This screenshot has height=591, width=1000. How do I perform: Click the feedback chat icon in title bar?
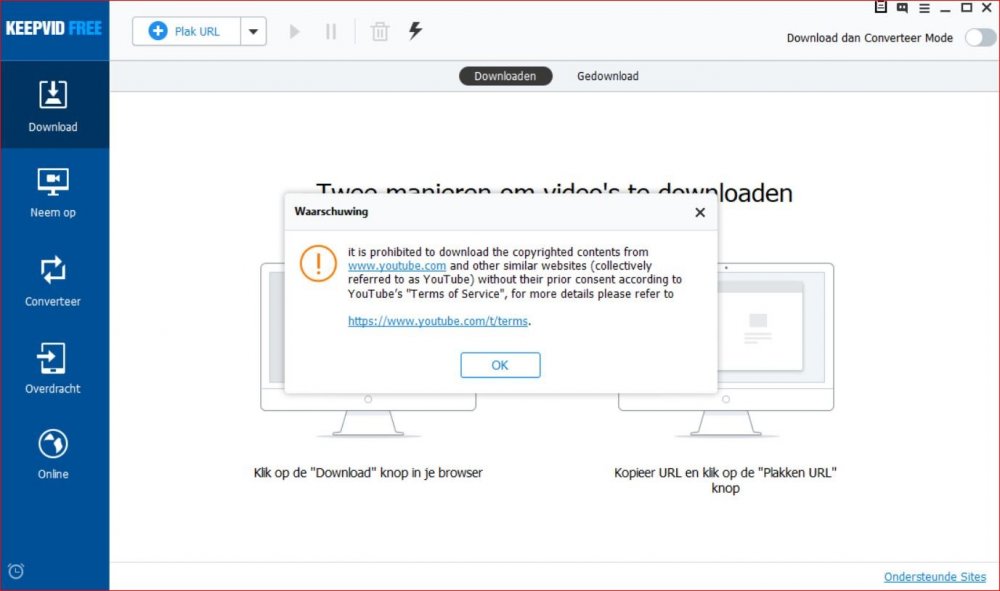coord(902,8)
